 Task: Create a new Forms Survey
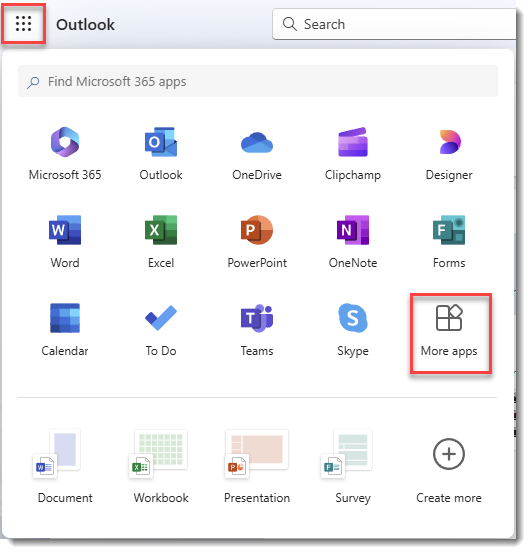coord(353,466)
